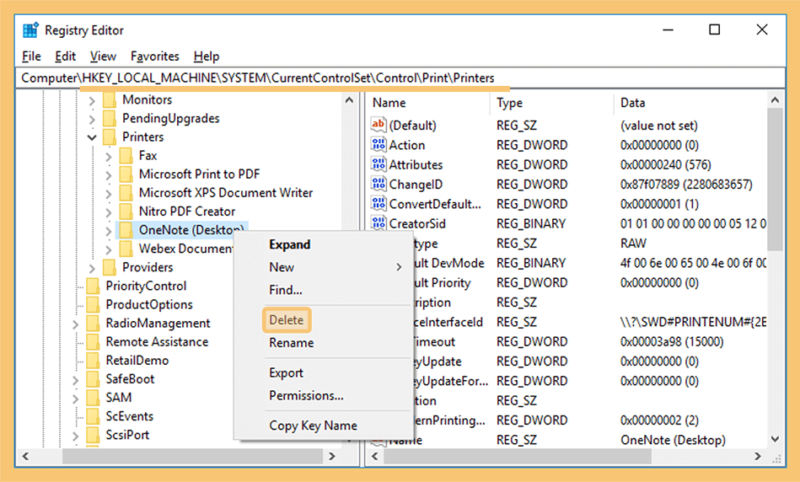Click the SAM folder icon
Screen dimensions: 800x482
pyautogui.click(x=93, y=398)
